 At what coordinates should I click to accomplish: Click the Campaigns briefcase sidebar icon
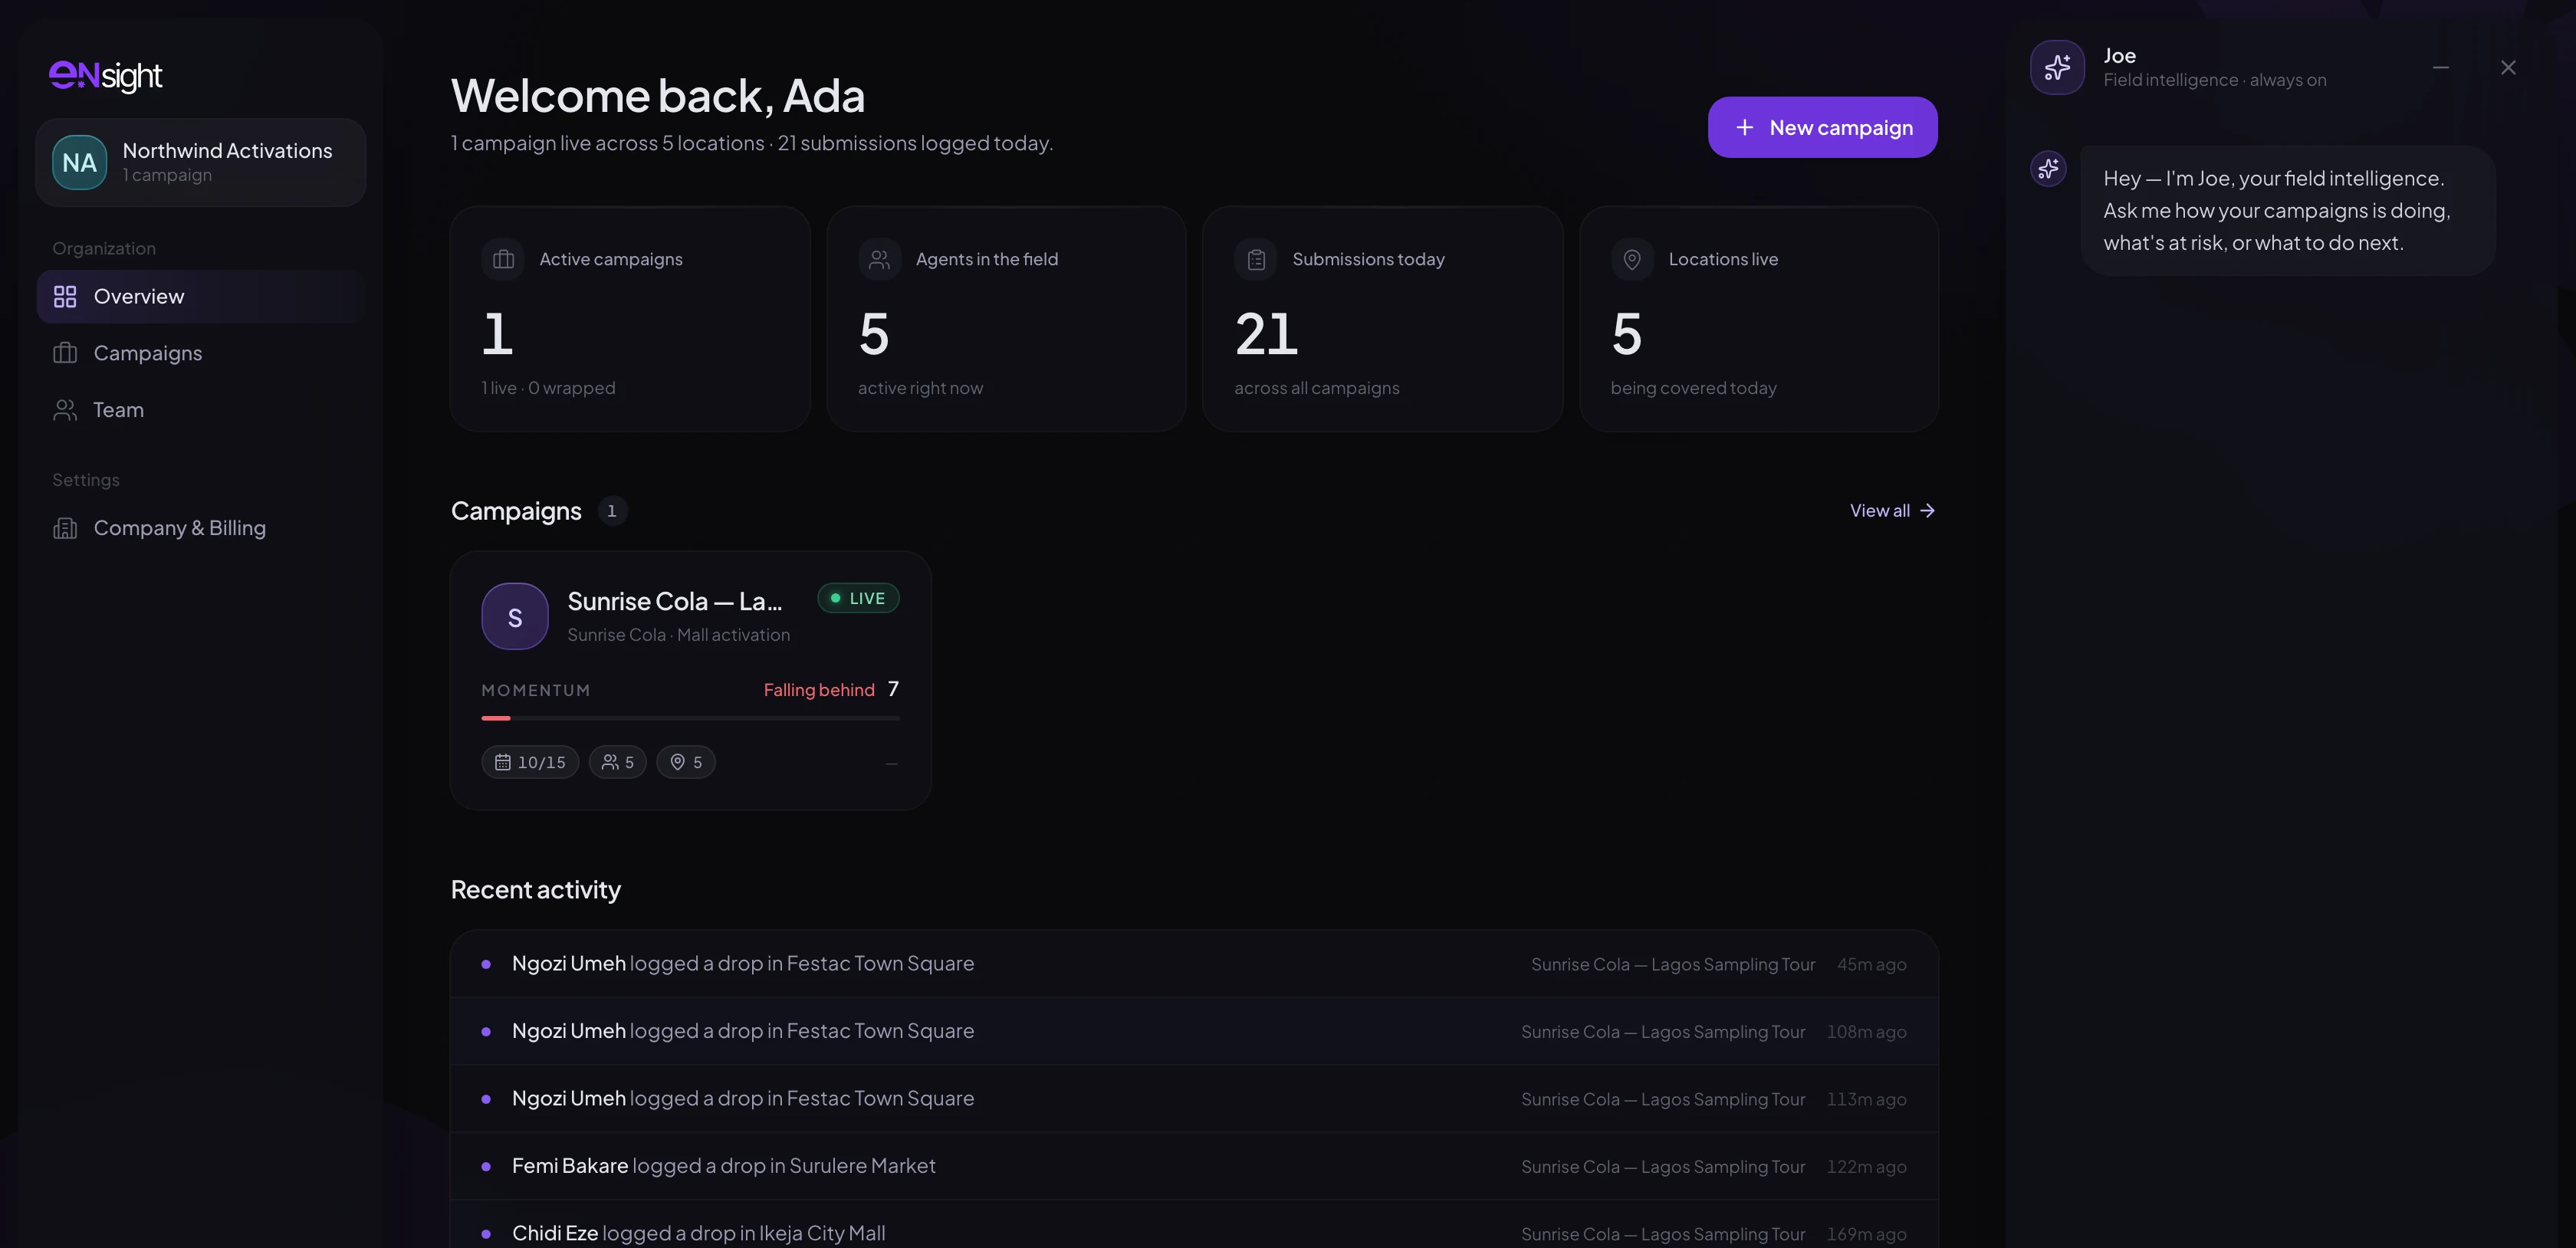(65, 353)
